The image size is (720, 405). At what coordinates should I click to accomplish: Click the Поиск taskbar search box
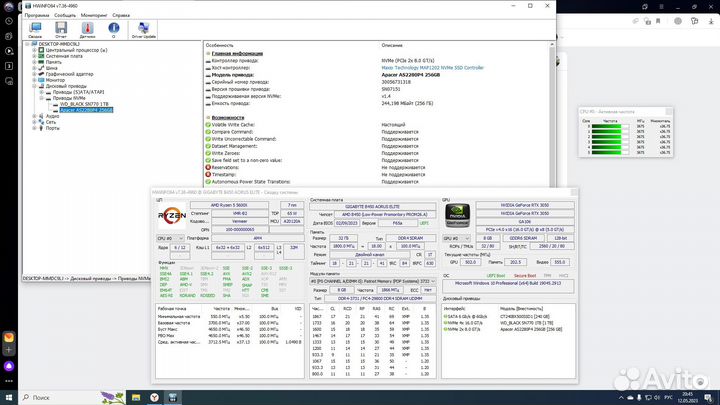pos(60,397)
